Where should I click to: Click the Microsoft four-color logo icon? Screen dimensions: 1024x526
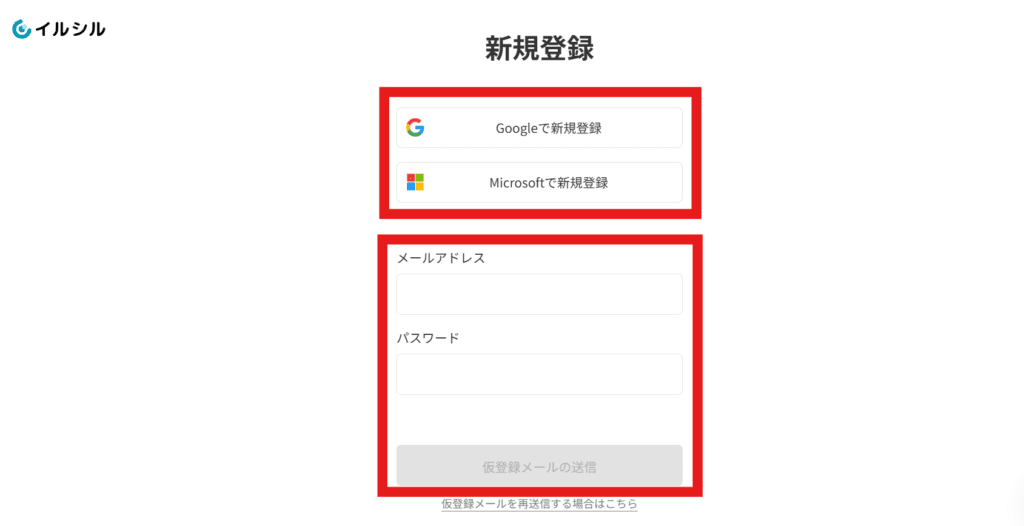pyautogui.click(x=415, y=182)
